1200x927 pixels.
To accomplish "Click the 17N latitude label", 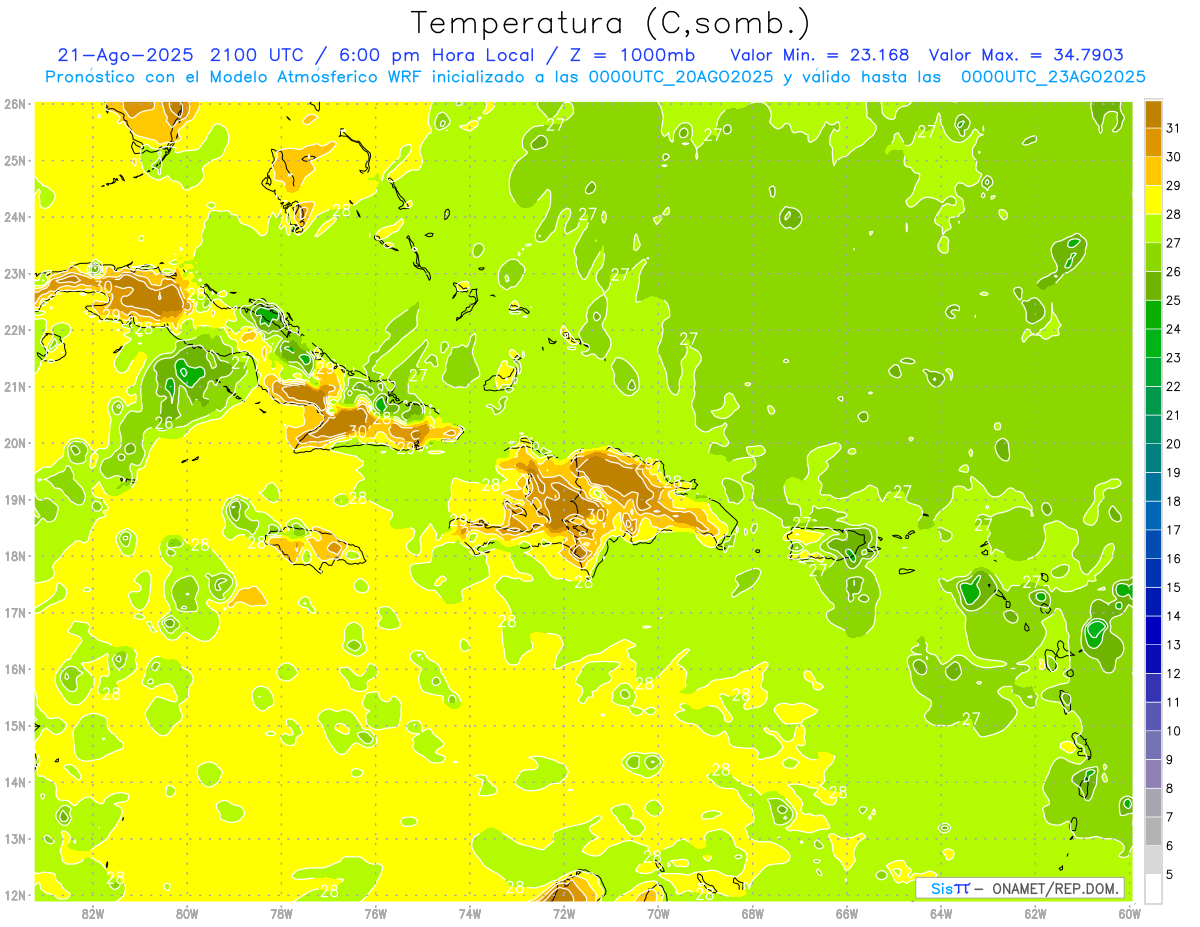I will tap(14, 612).
